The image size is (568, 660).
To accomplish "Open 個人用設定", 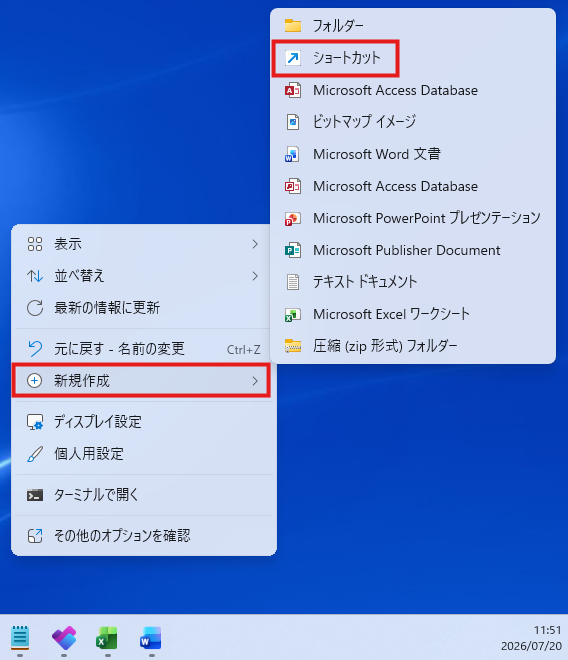I will [143, 454].
